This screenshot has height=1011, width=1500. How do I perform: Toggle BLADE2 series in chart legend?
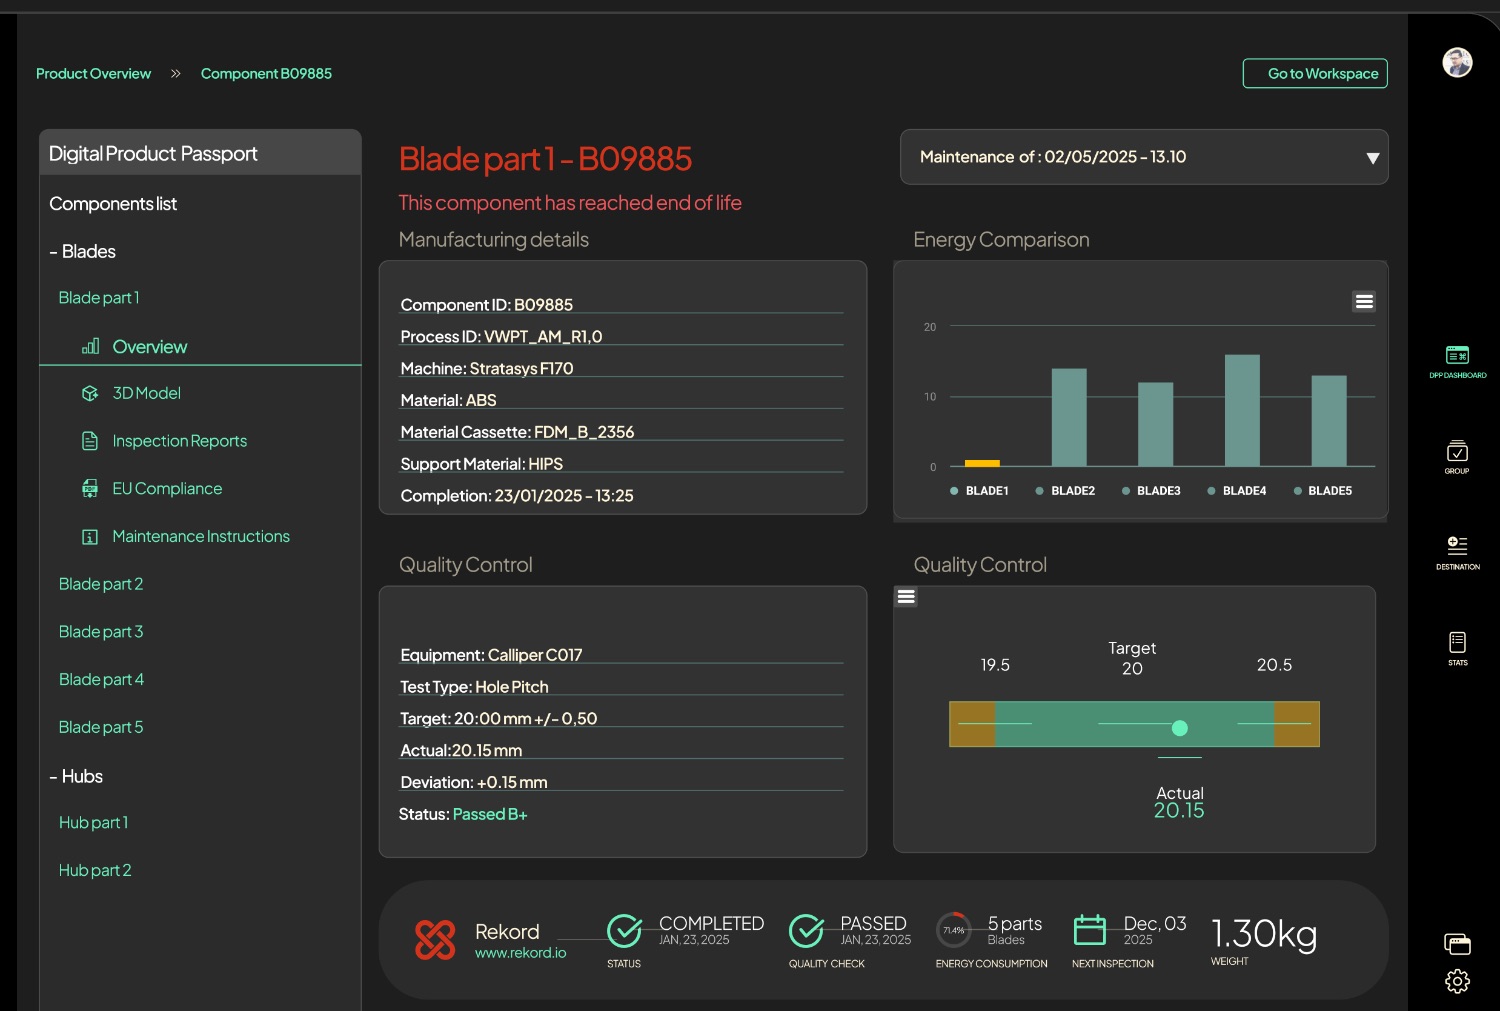click(1065, 491)
